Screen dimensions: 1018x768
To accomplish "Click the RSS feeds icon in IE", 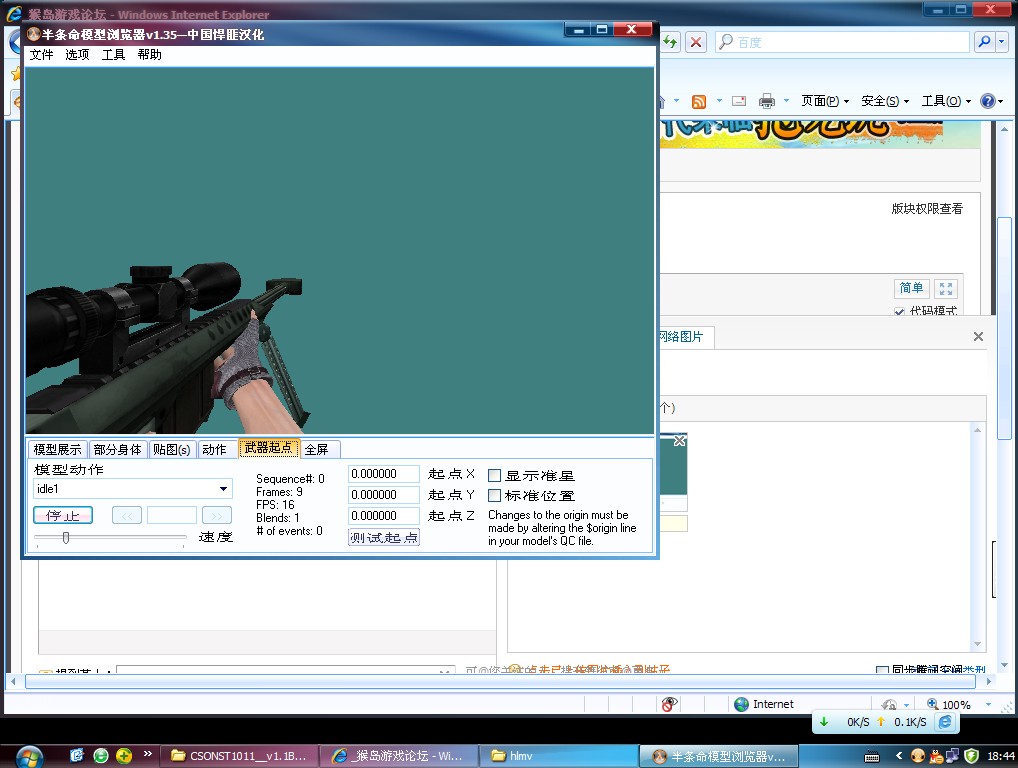I will (699, 101).
